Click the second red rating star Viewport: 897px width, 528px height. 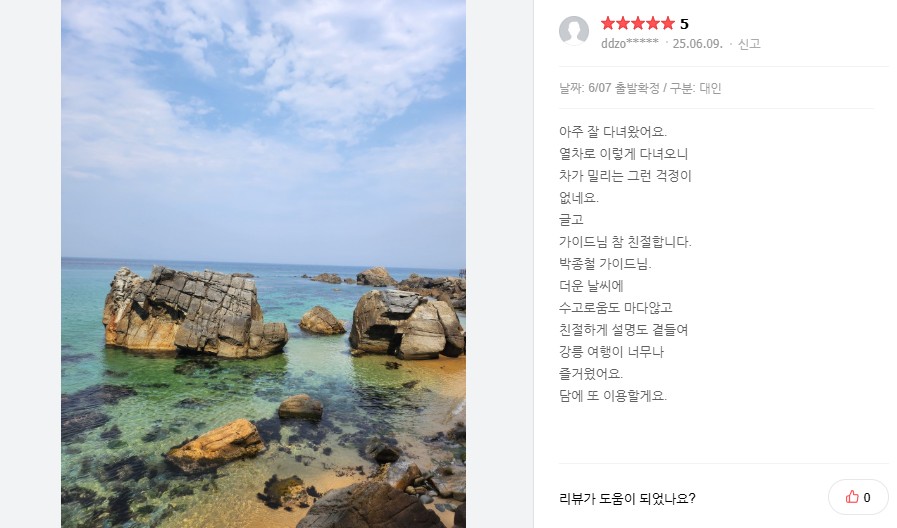click(623, 23)
